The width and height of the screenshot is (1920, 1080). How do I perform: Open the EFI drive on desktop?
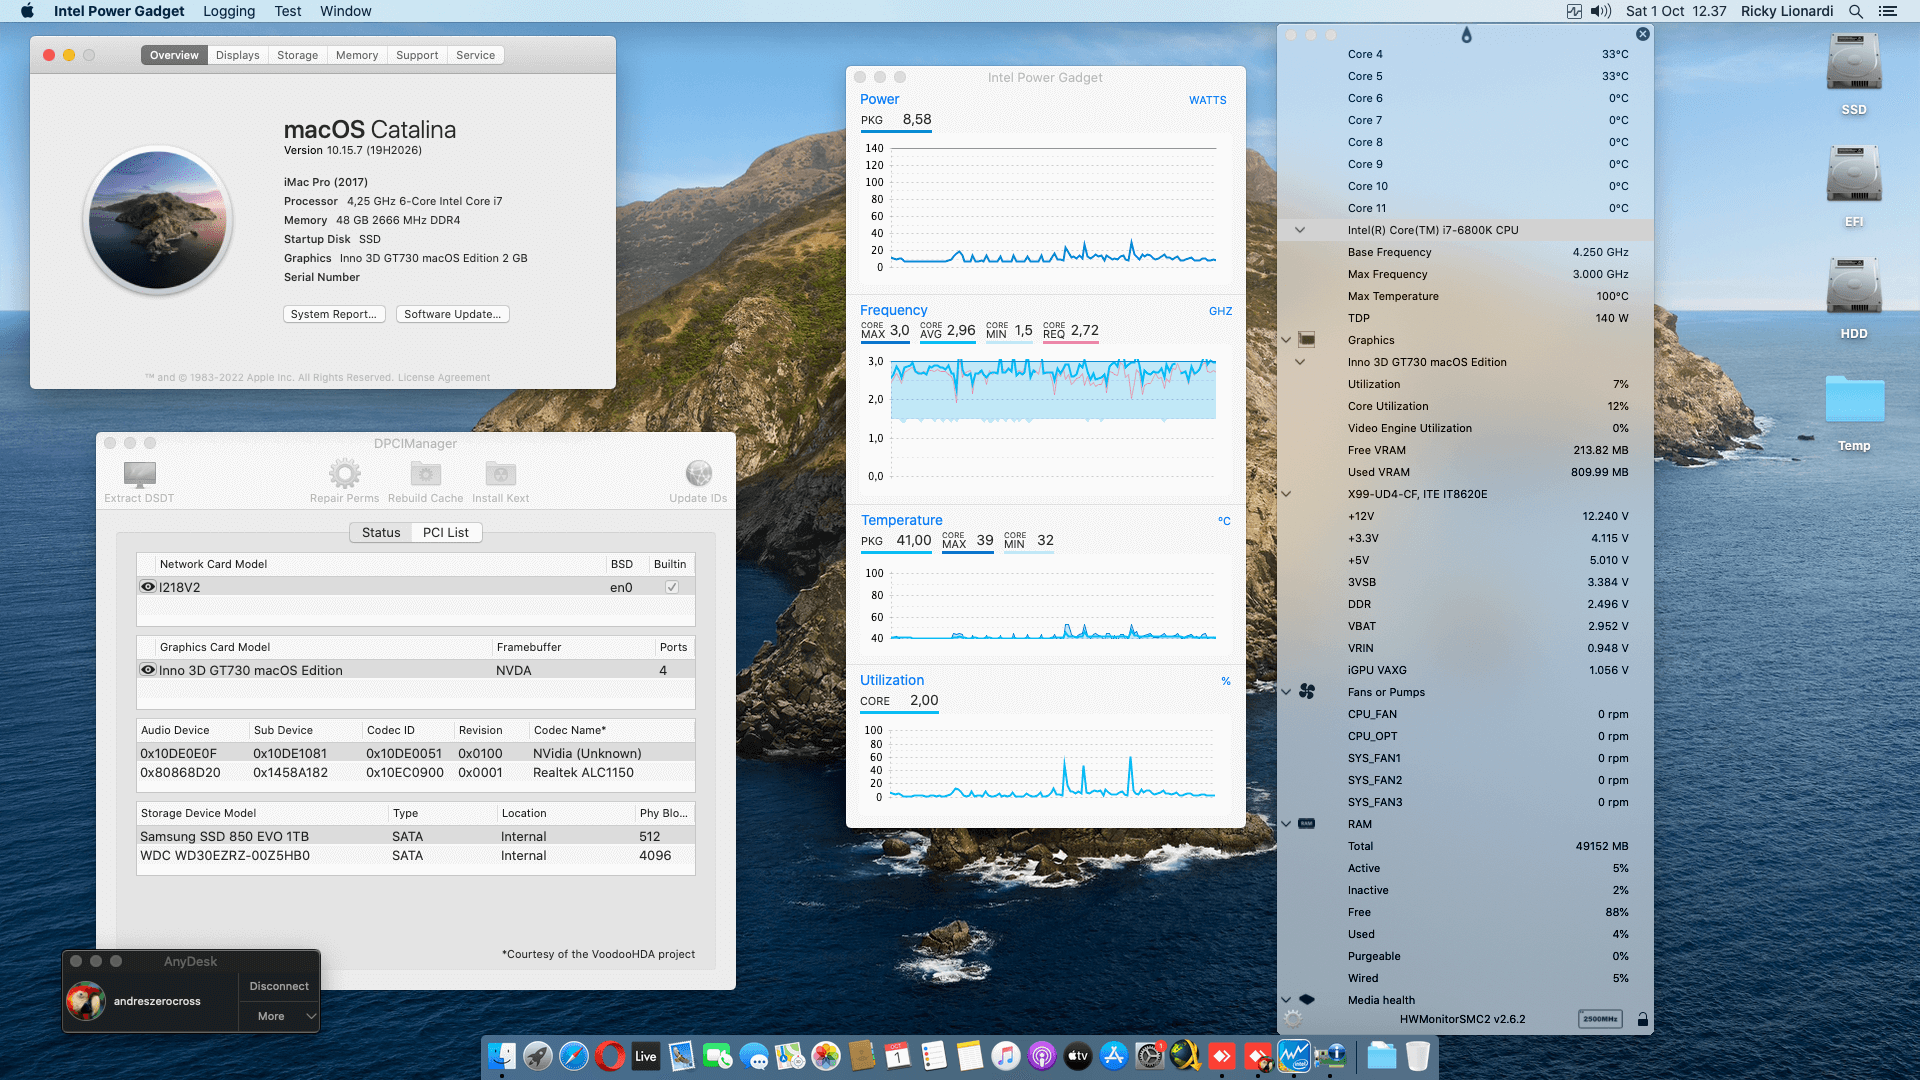pyautogui.click(x=1854, y=176)
